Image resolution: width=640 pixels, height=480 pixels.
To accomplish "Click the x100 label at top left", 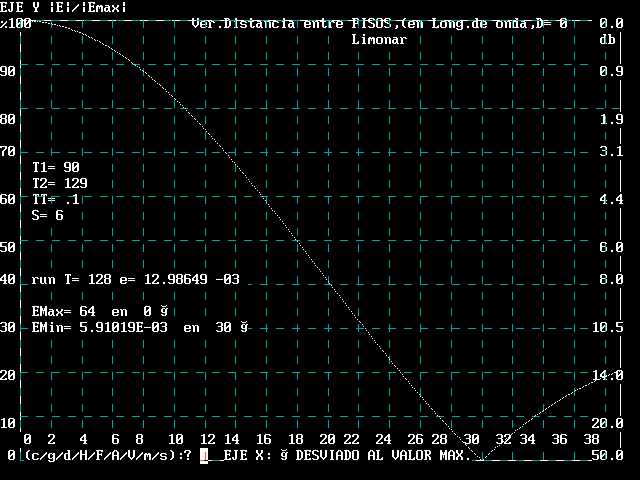I will pos(16,23).
